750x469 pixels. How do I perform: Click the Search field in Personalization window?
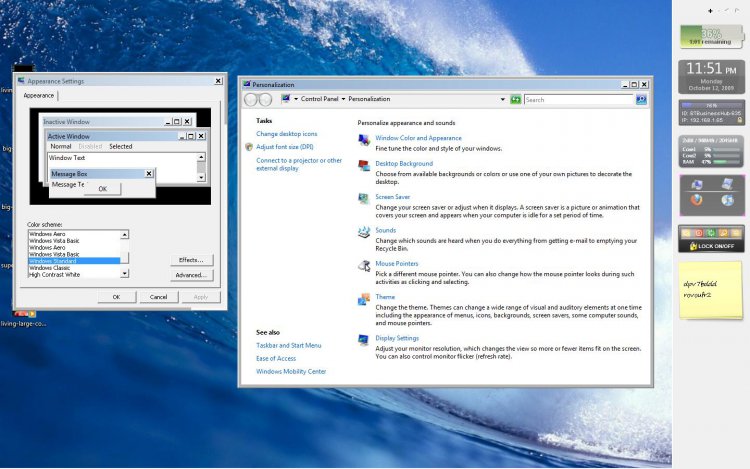point(579,99)
